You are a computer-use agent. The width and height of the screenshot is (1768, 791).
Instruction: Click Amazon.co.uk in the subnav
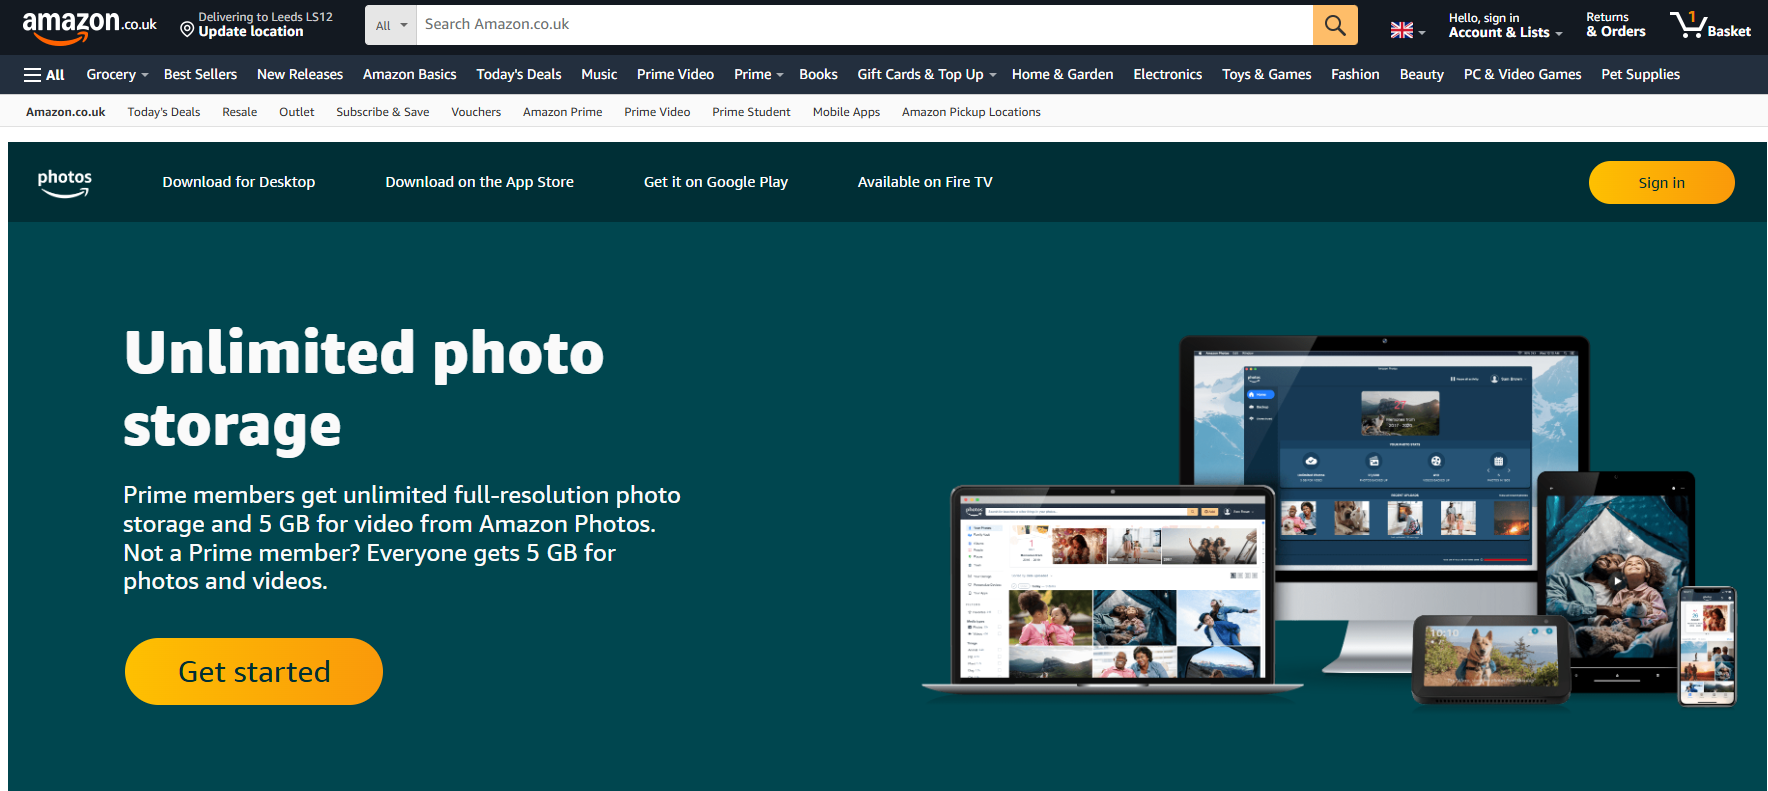(x=66, y=112)
